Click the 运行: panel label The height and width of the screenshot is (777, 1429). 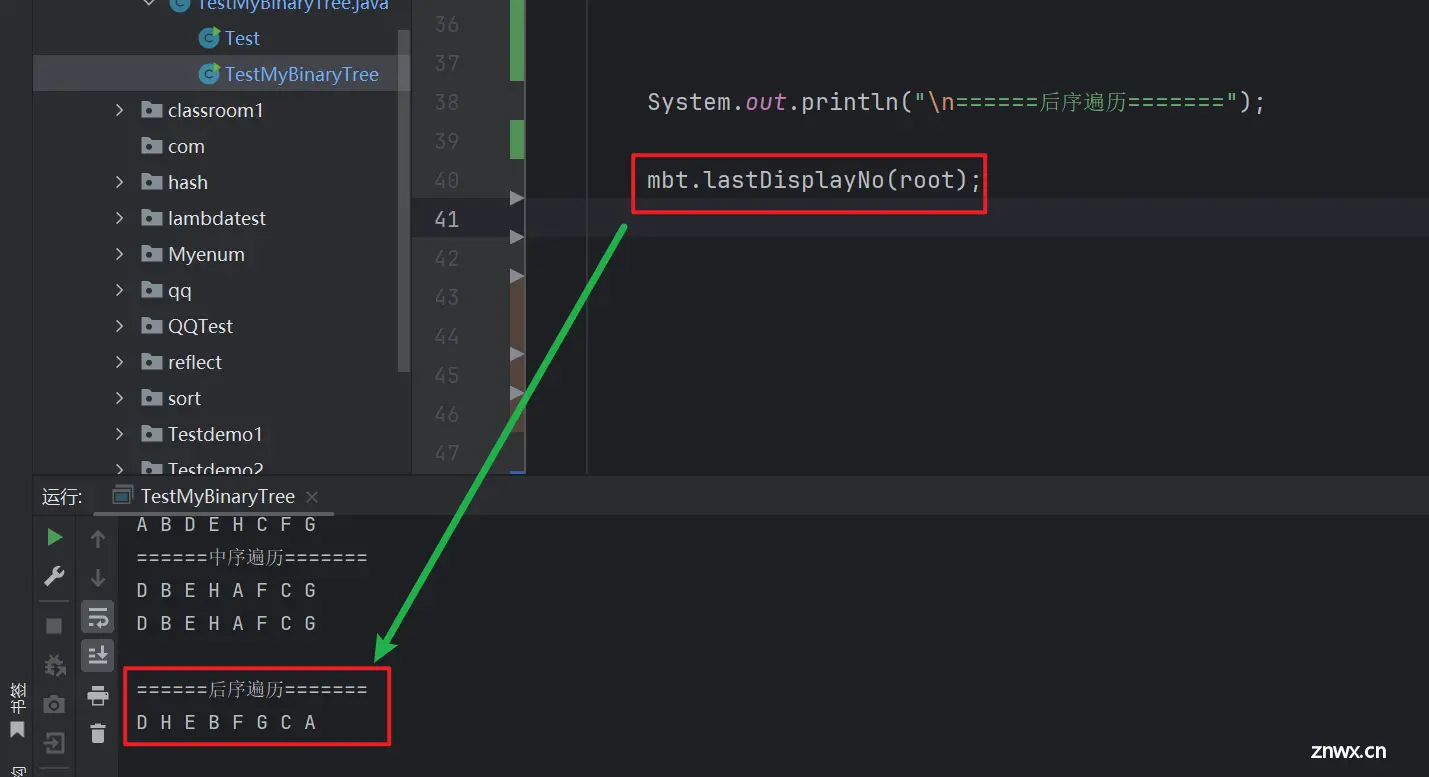pyautogui.click(x=62, y=497)
